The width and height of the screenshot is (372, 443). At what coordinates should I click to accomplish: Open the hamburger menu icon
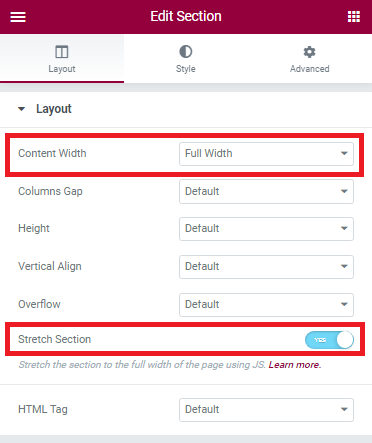click(18, 17)
